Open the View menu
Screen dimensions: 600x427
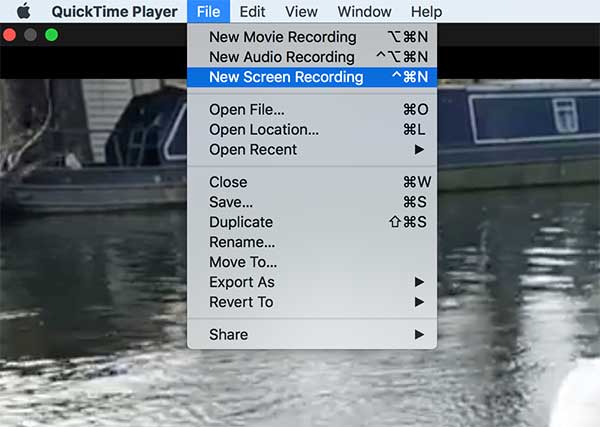click(301, 11)
